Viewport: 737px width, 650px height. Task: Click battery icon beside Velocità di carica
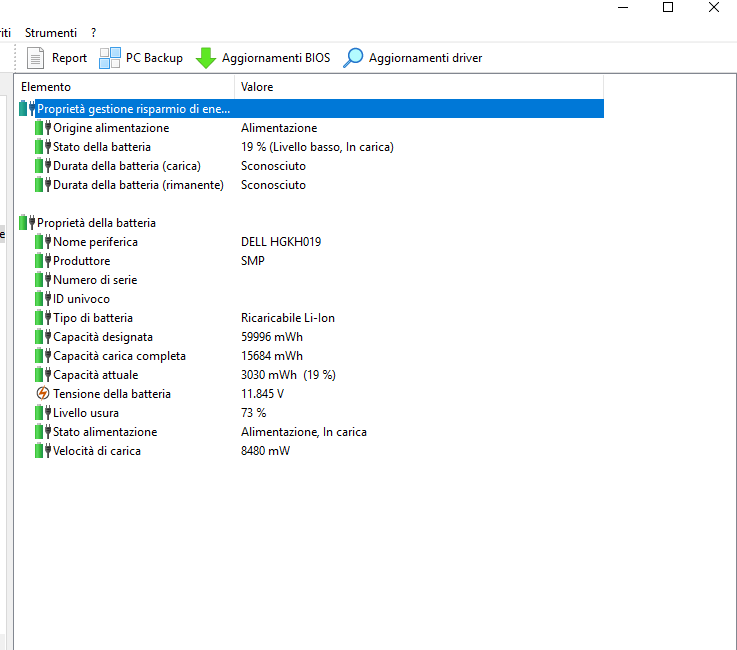coord(42,451)
